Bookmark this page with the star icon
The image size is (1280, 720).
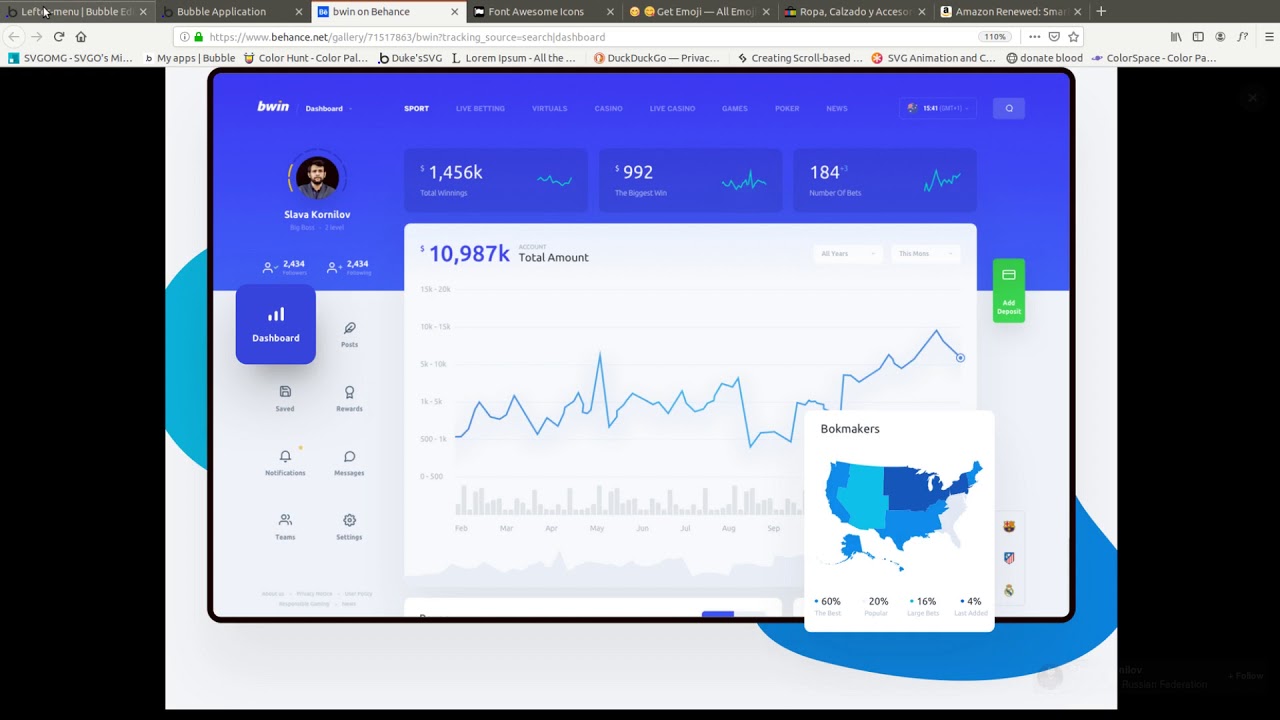point(1073,37)
